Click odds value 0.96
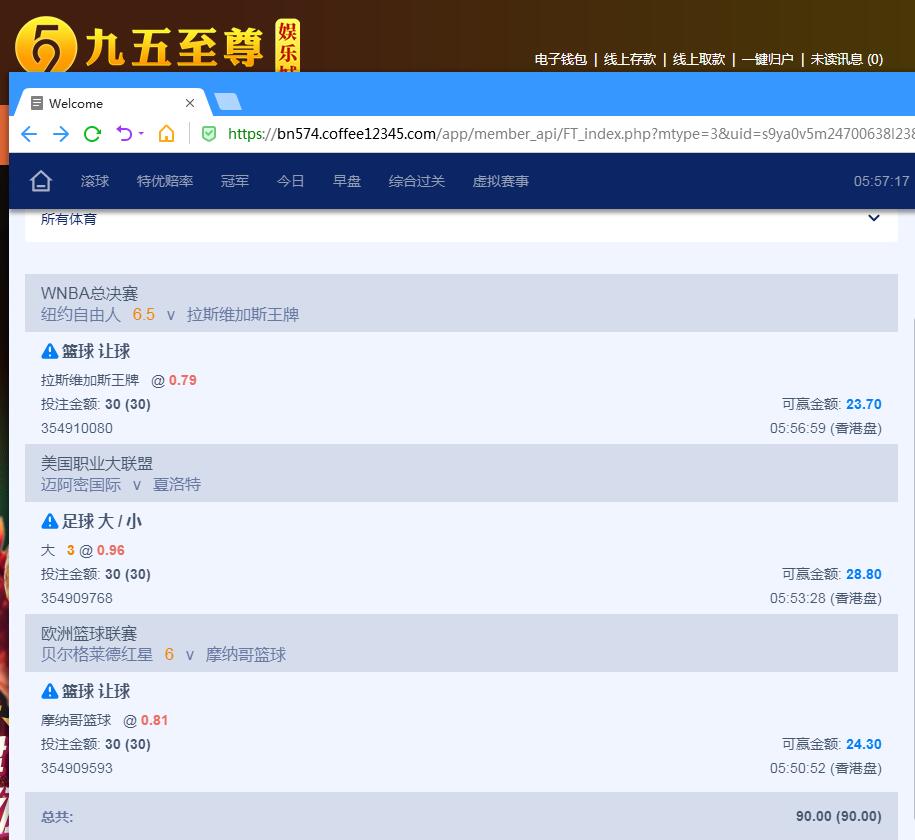 coord(111,550)
